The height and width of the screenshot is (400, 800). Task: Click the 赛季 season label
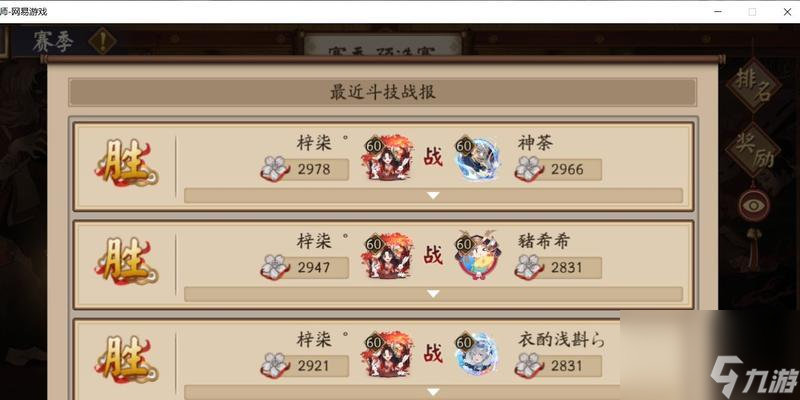coord(53,42)
